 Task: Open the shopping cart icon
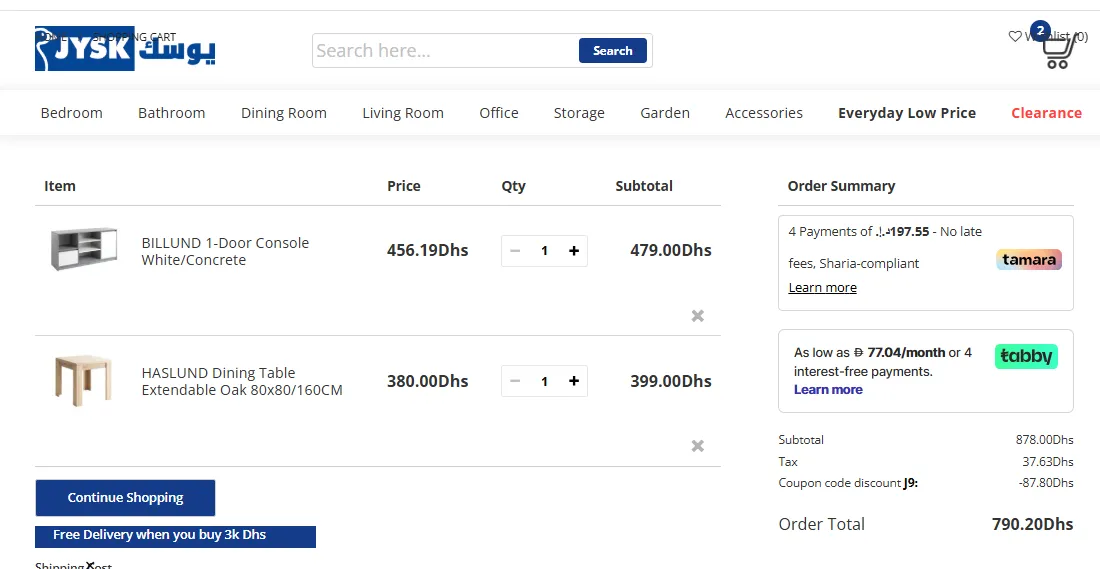click(1057, 52)
